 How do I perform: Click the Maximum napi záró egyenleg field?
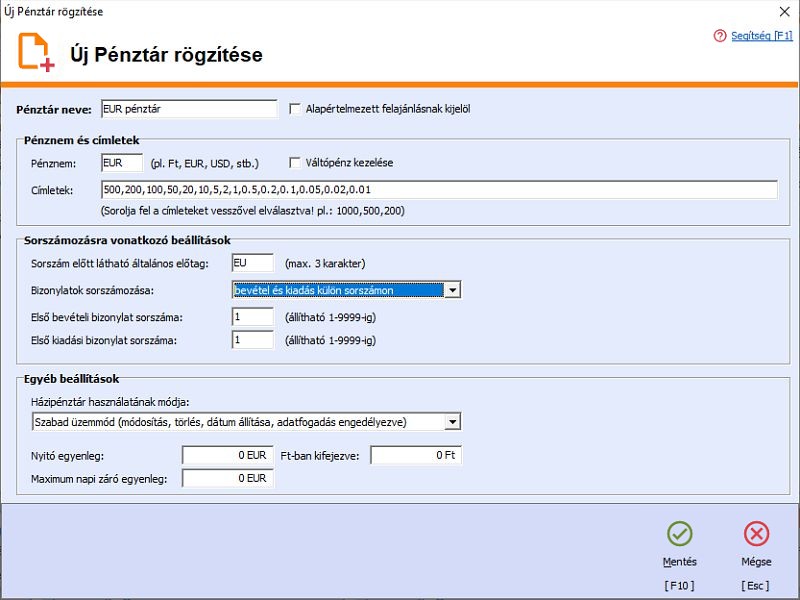(x=227, y=478)
